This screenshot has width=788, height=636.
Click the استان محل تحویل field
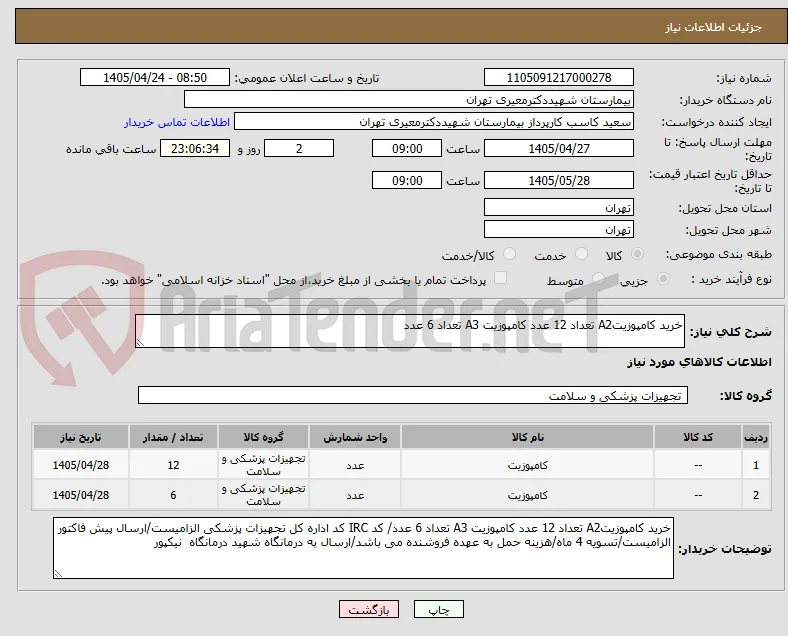point(559,207)
